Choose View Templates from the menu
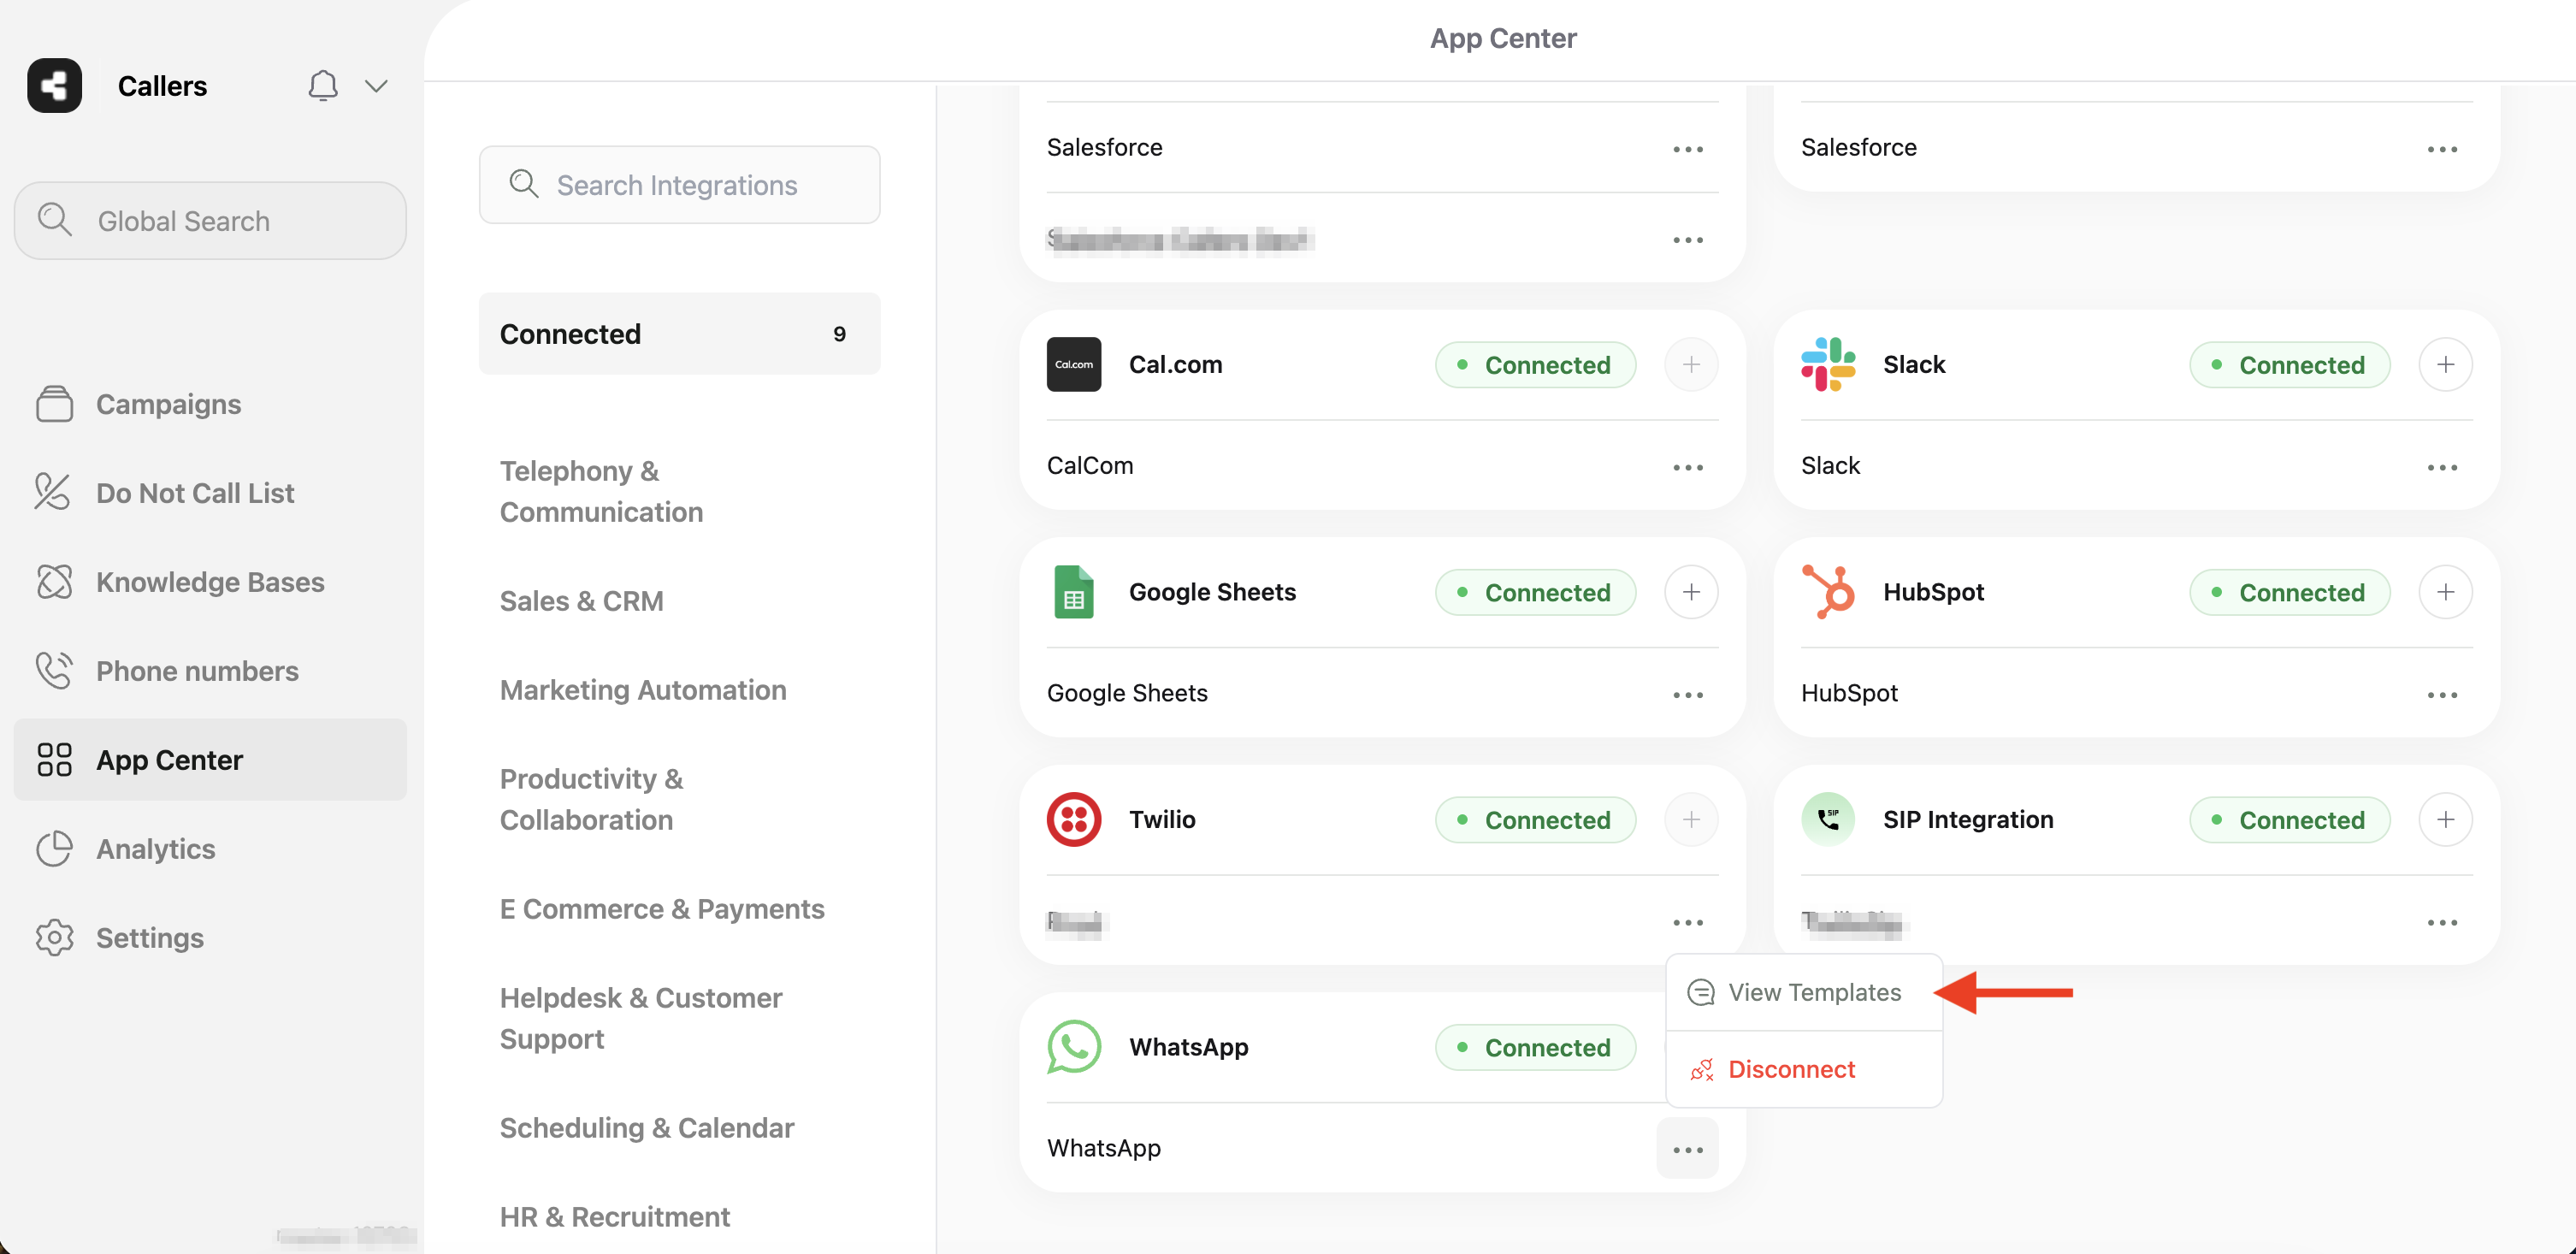This screenshot has height=1254, width=2576. pos(1804,992)
